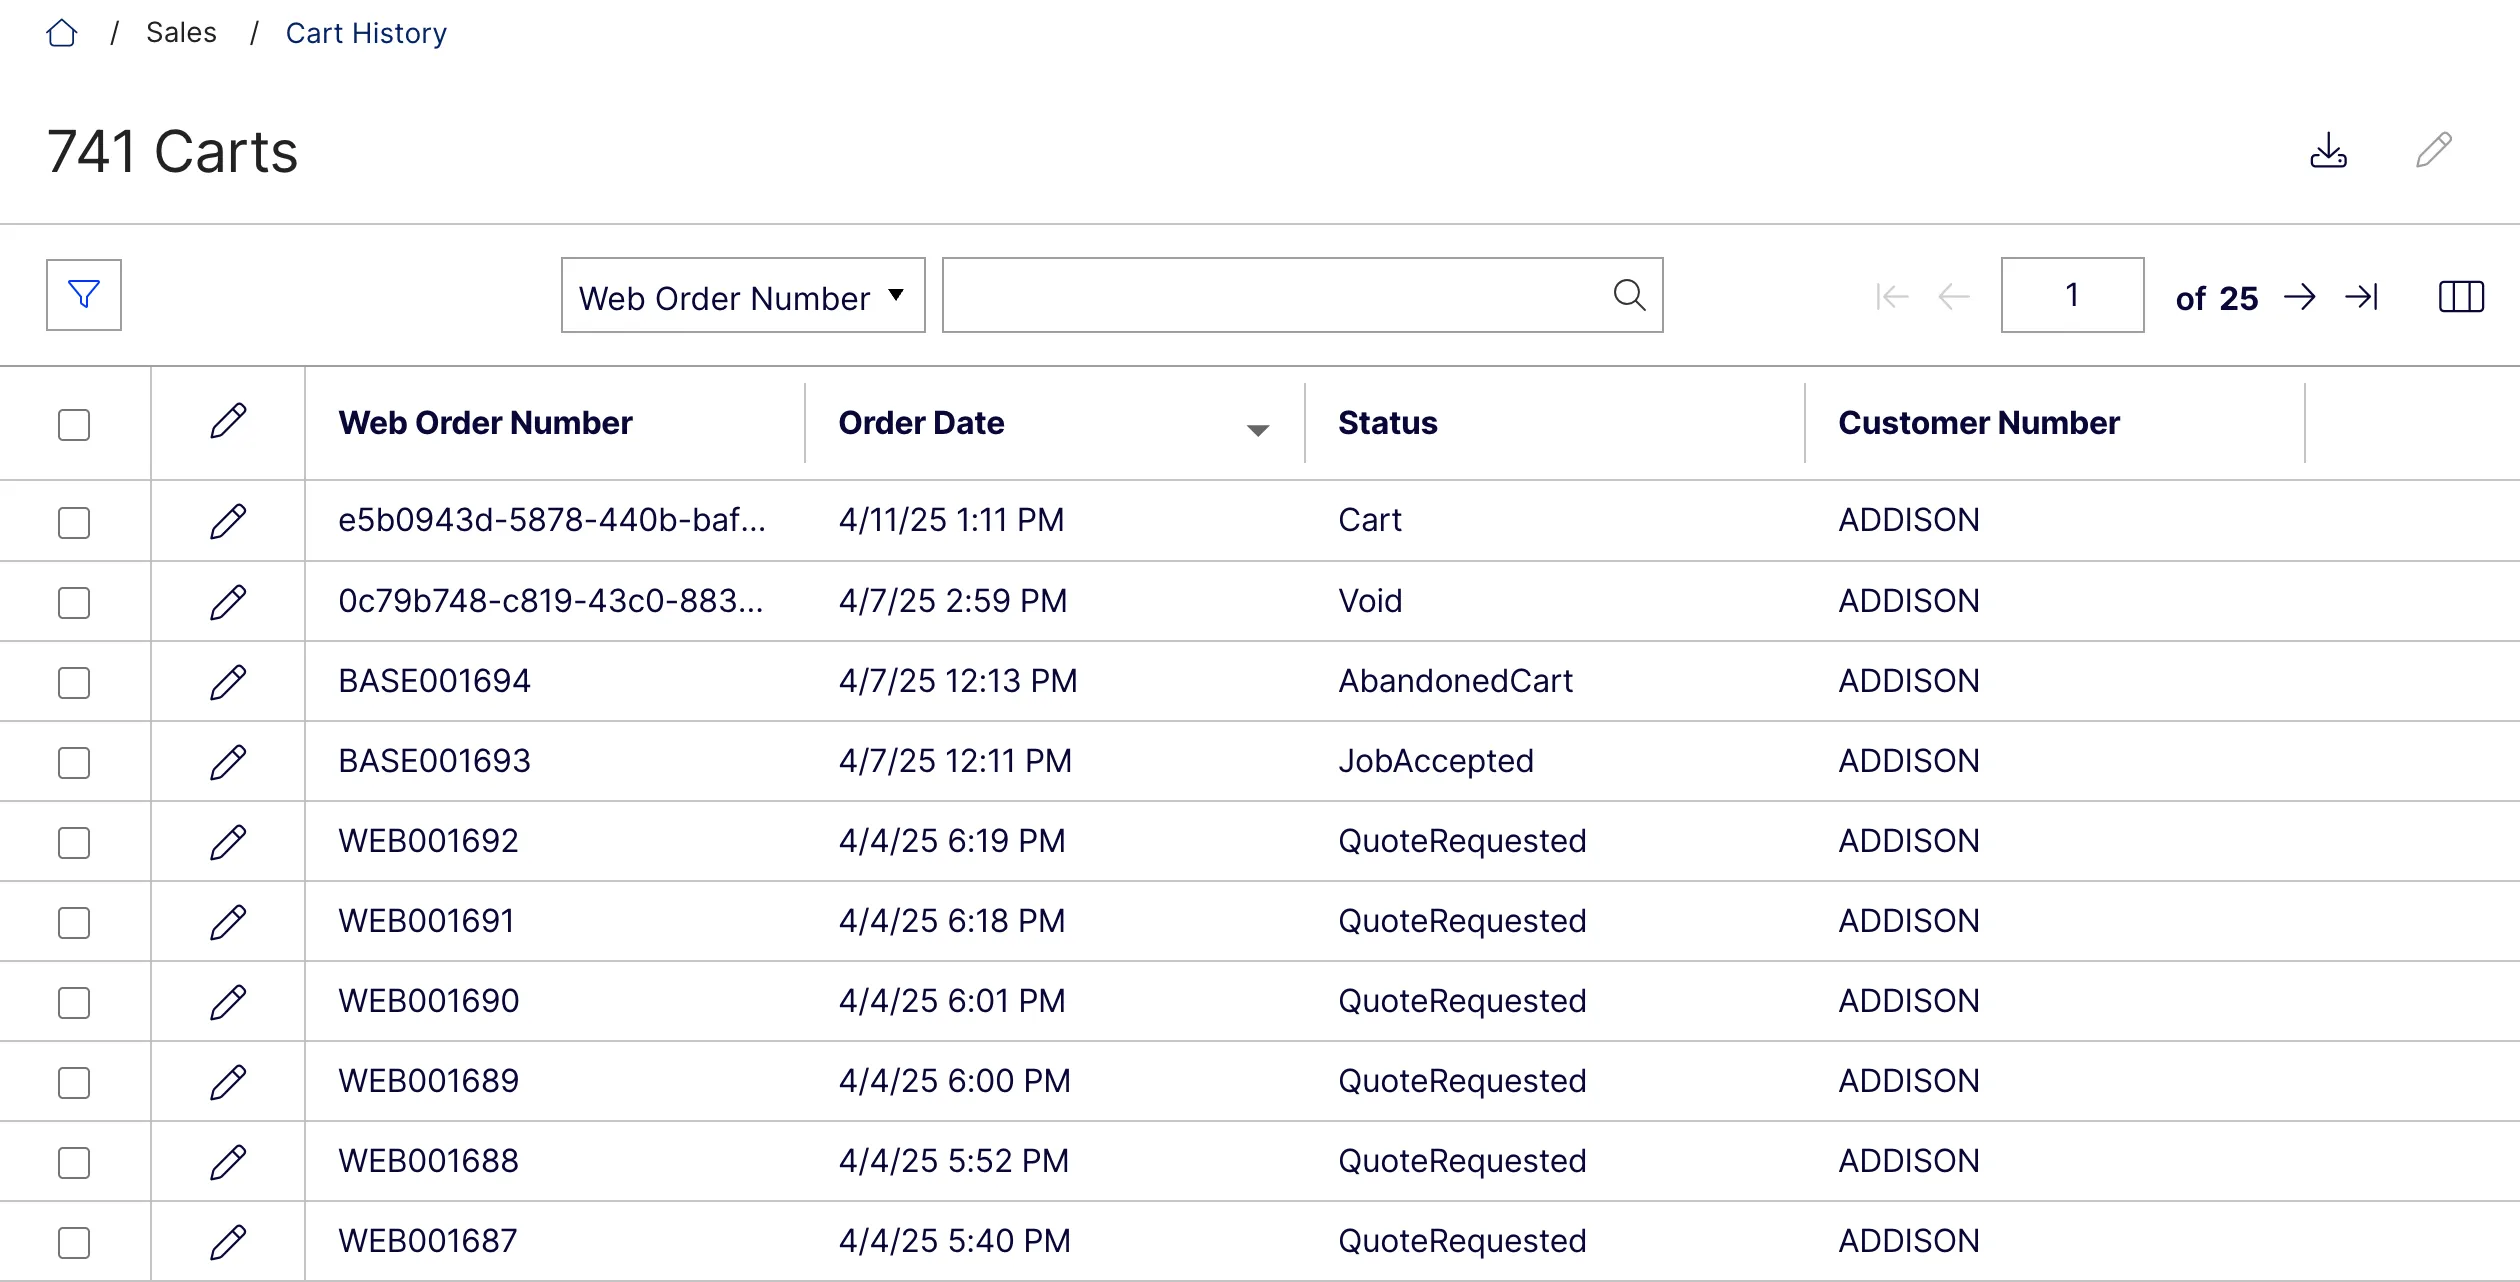
Task: Click QuoteRequested status in the WEB001688 row
Action: 1462,1161
